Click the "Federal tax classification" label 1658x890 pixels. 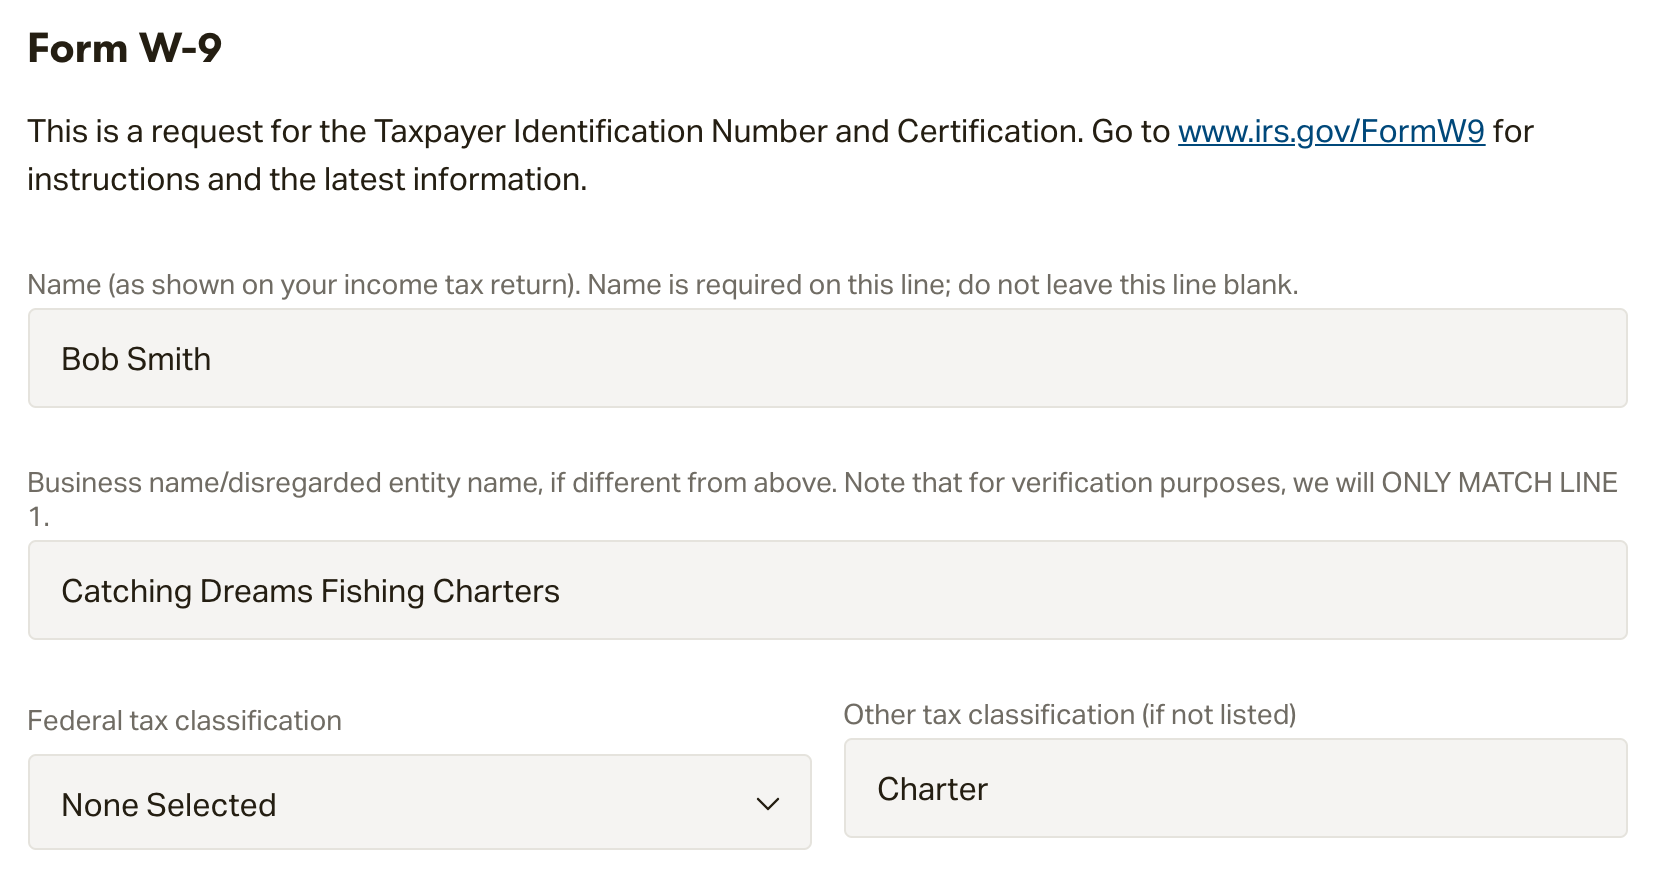(185, 721)
